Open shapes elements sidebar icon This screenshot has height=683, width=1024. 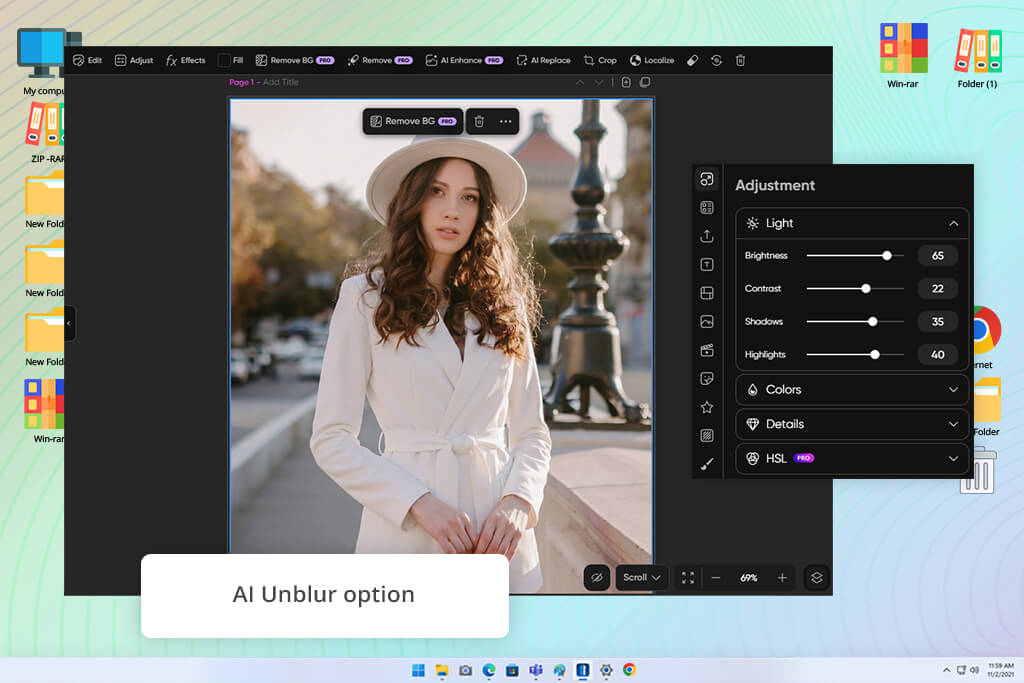(x=707, y=179)
